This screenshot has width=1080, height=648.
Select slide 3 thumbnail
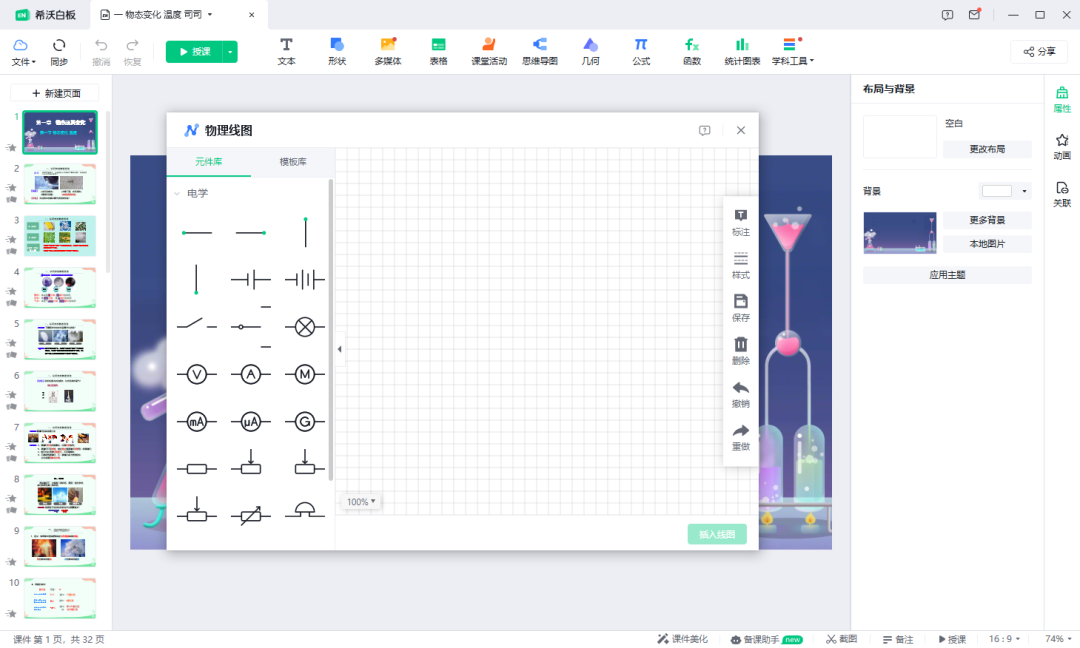coord(60,236)
